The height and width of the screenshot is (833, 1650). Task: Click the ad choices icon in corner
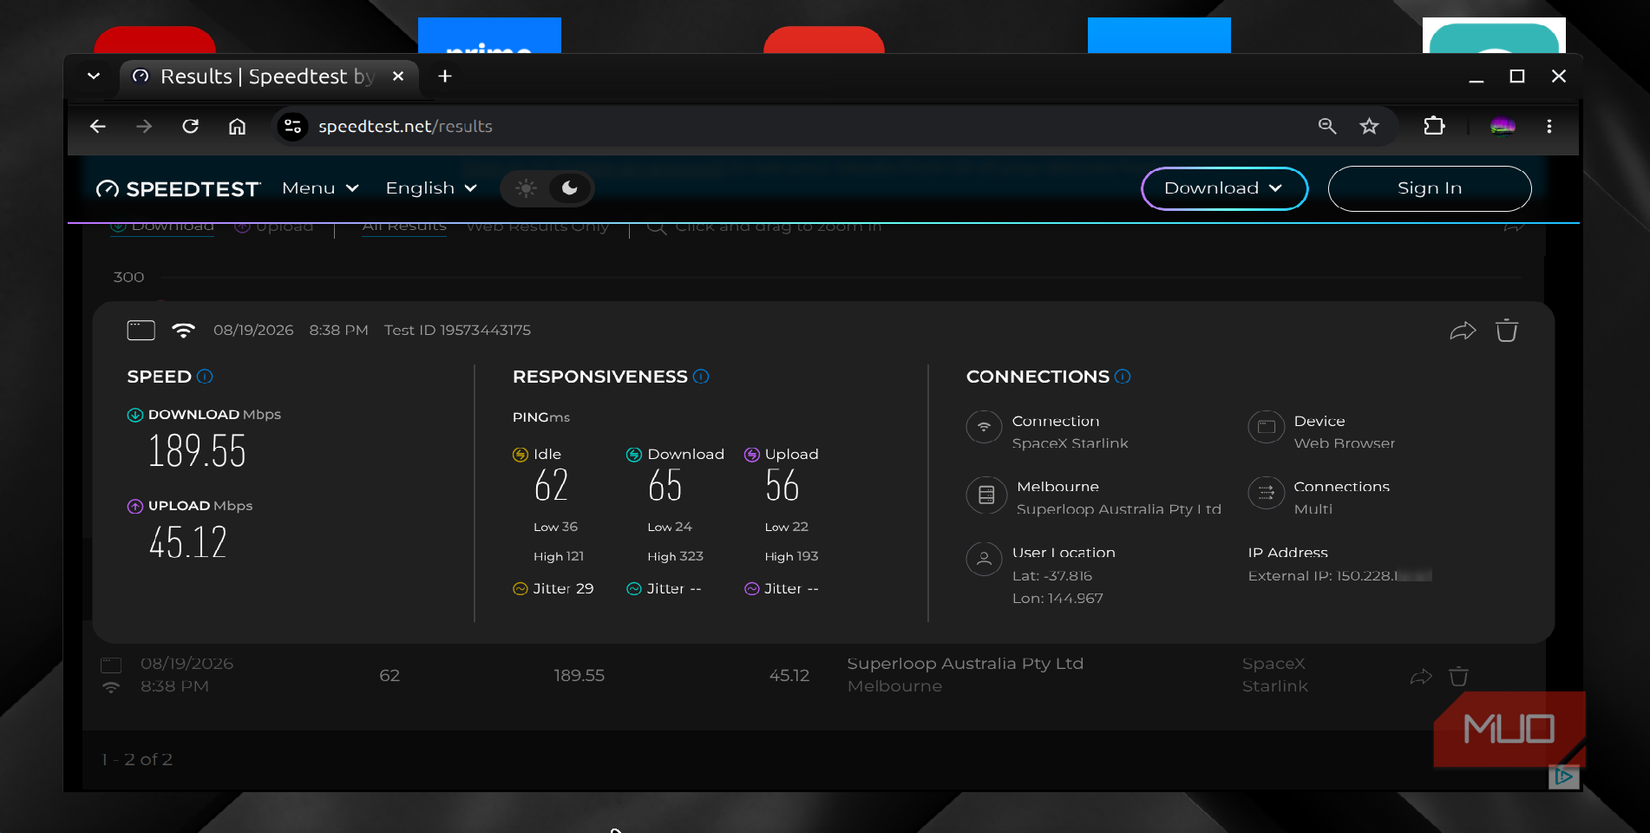(1564, 776)
